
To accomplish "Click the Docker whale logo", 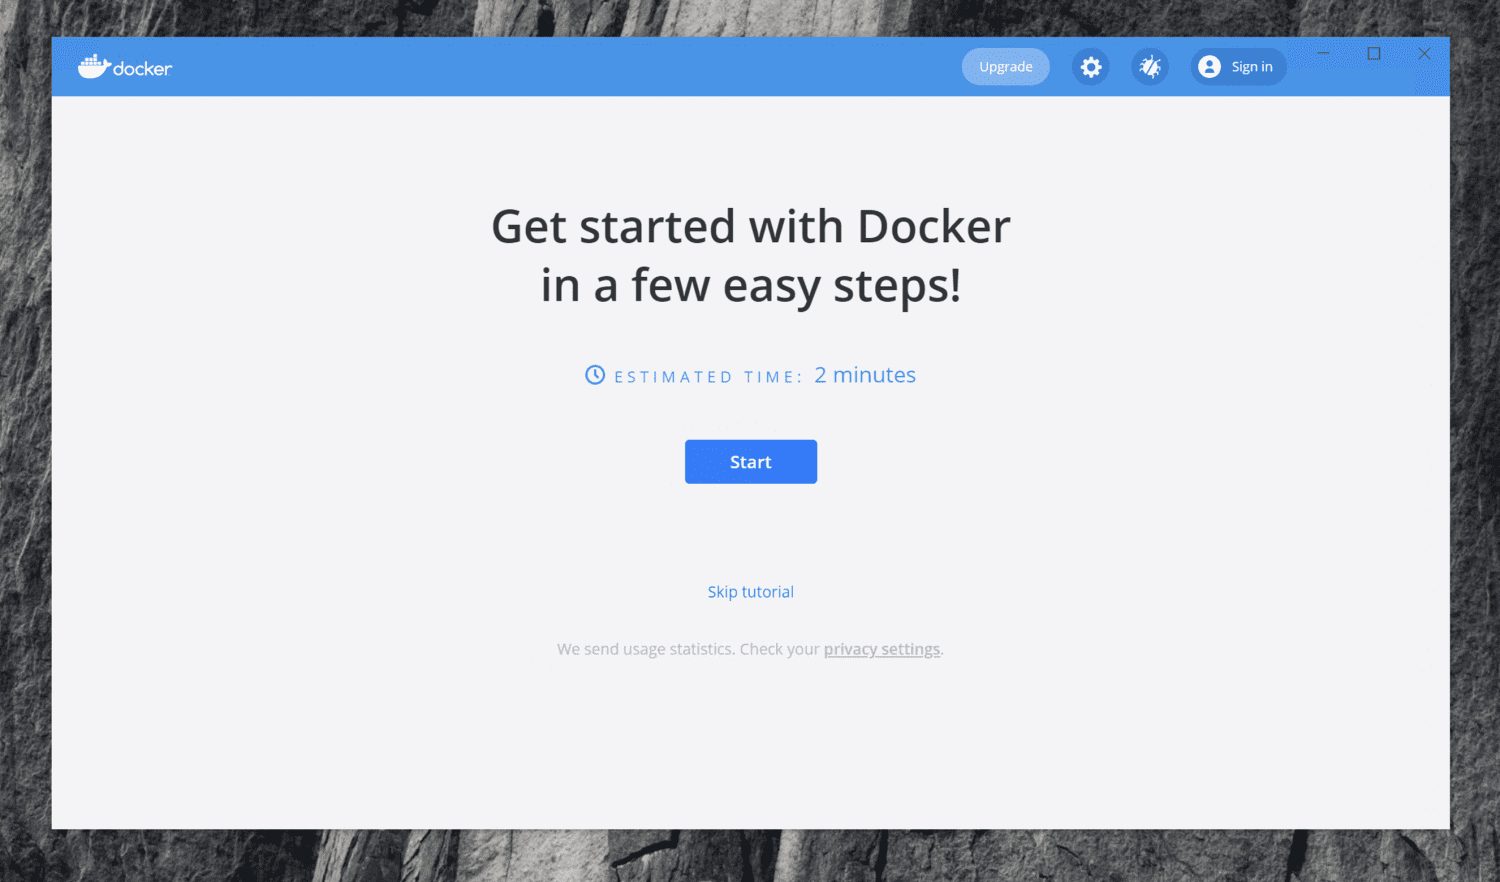I will point(125,67).
